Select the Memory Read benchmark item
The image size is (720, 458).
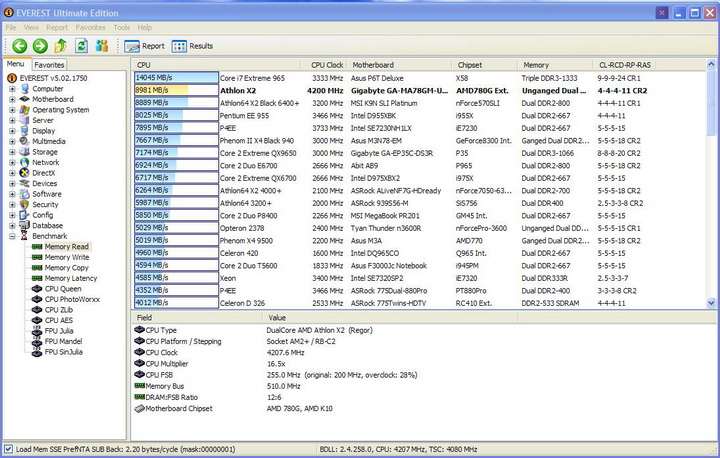67,247
